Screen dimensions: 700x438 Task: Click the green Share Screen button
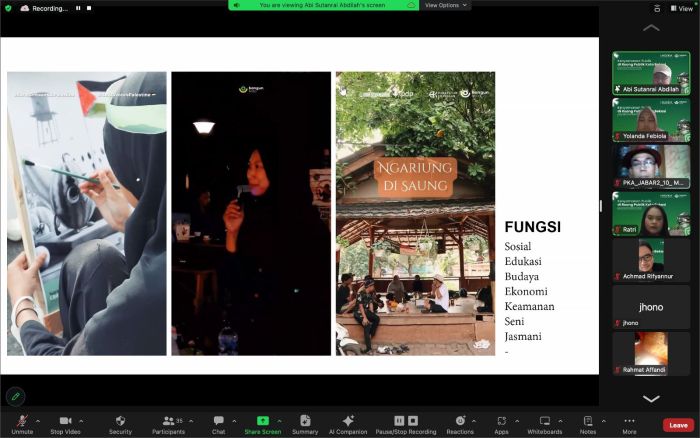(x=262, y=422)
